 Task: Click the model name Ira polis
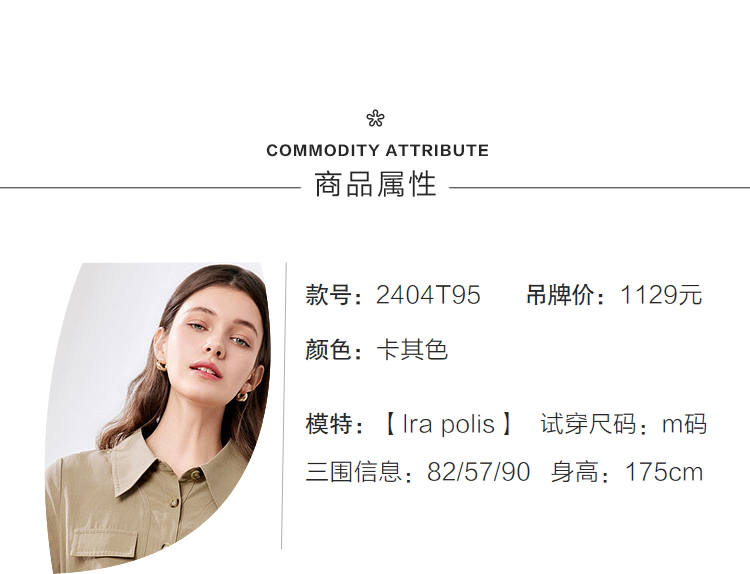click(448, 424)
